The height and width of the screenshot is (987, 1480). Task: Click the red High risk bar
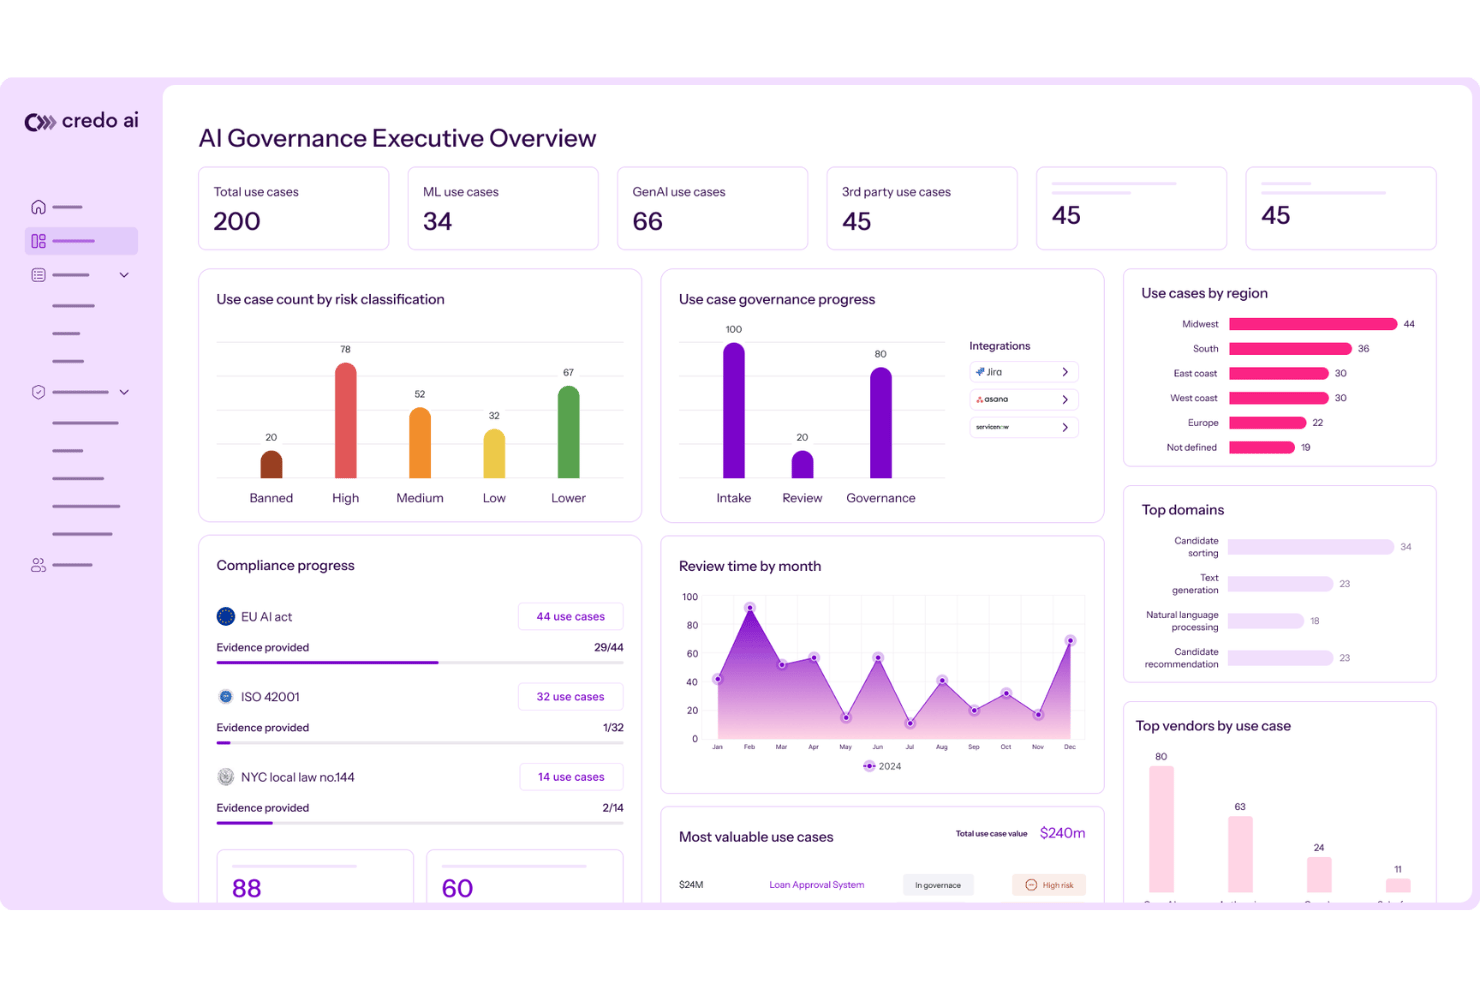pyautogui.click(x=346, y=420)
